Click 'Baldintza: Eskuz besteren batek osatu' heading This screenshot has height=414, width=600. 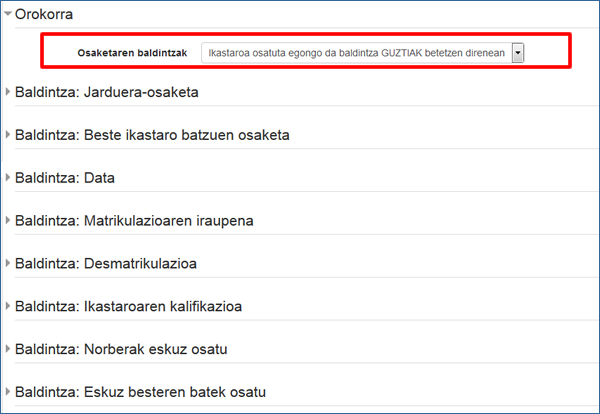(141, 391)
